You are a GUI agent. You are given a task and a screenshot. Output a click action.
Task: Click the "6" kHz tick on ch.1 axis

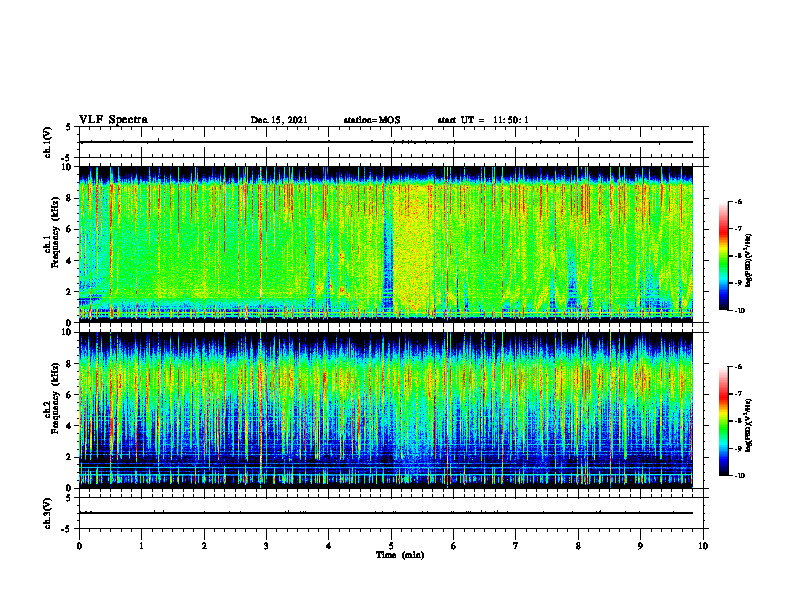(x=69, y=229)
